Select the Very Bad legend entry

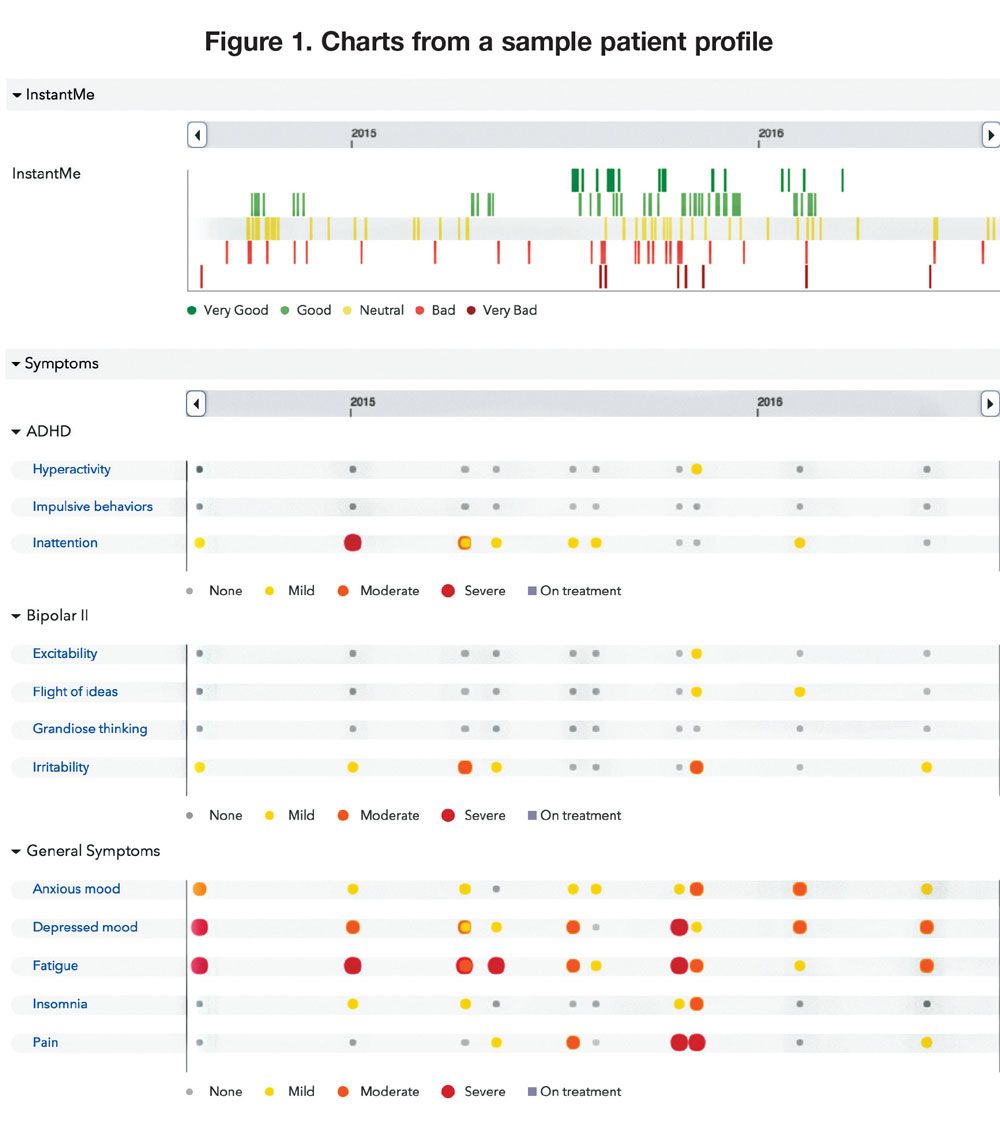[x=502, y=310]
